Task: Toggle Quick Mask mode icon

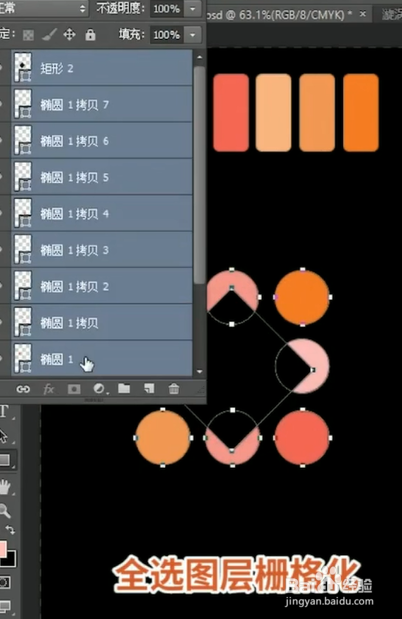Action: (5, 582)
